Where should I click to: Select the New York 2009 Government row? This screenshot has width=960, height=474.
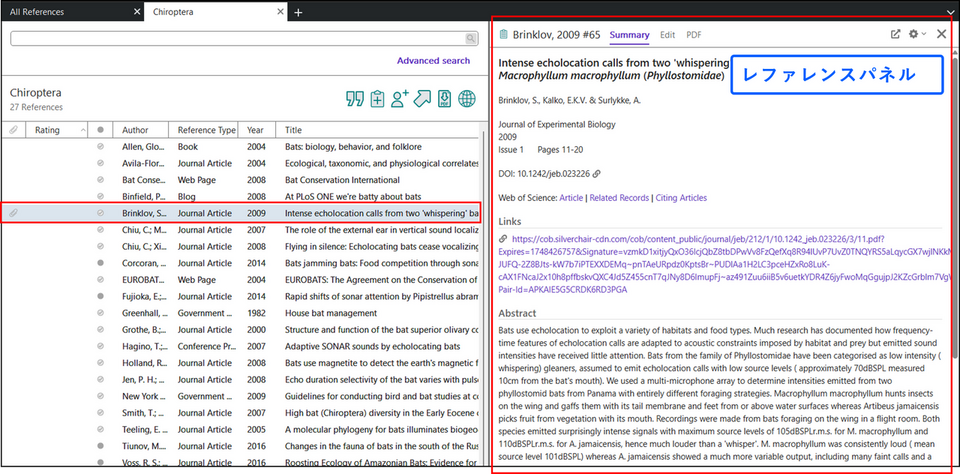click(241, 396)
